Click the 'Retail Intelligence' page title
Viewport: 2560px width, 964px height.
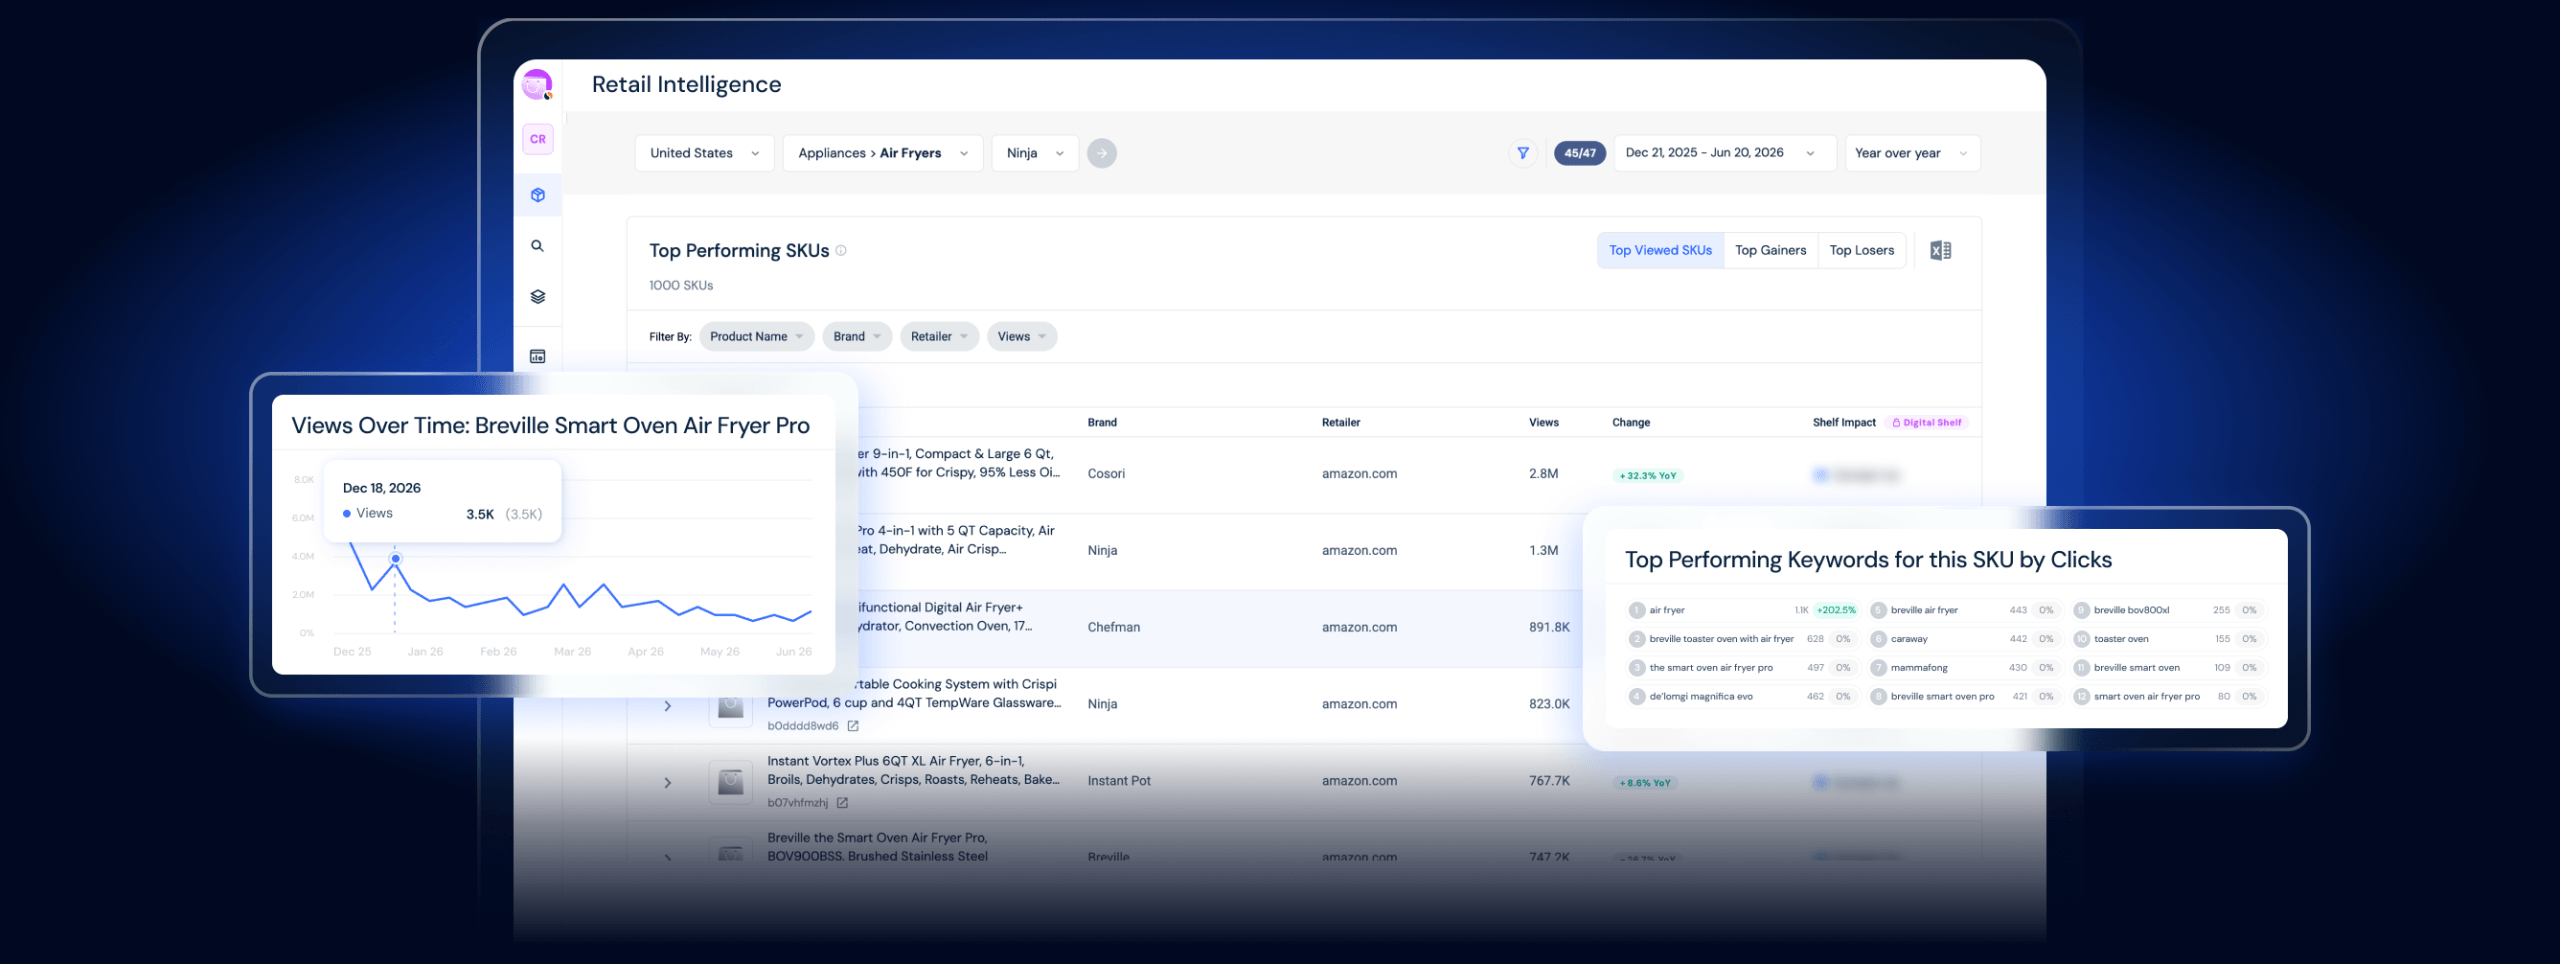(686, 85)
